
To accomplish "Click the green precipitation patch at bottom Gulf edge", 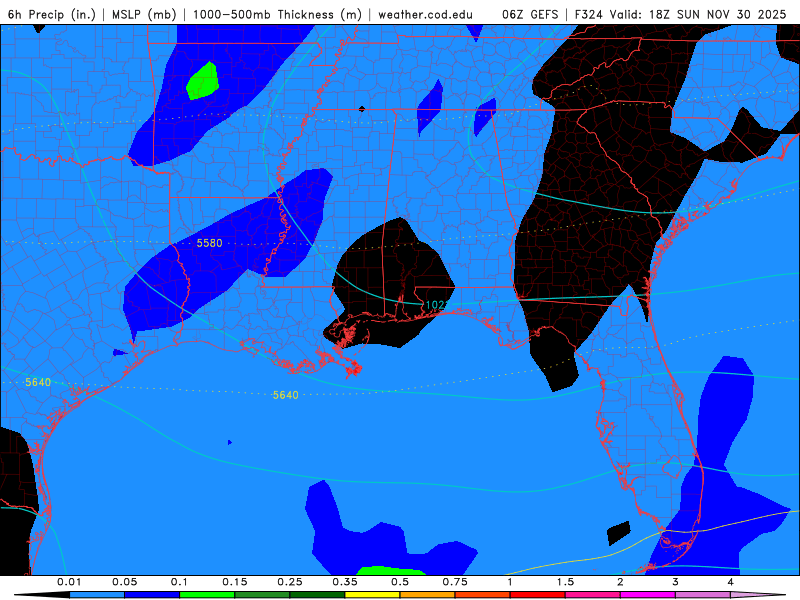I will coord(392,570).
